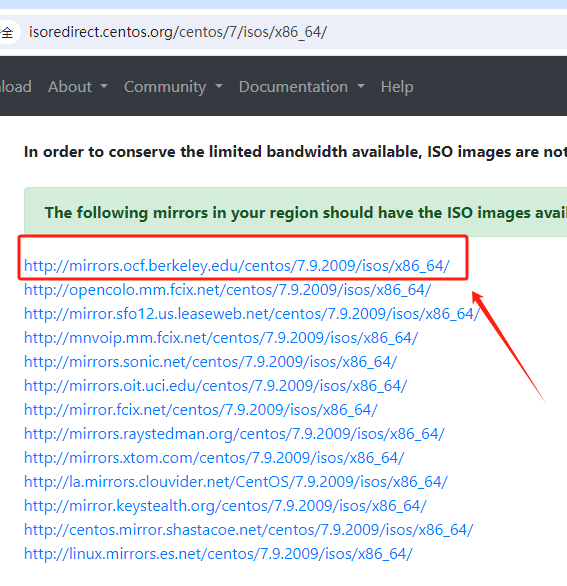Open the Help menu item
The image size is (567, 586).
(x=397, y=87)
